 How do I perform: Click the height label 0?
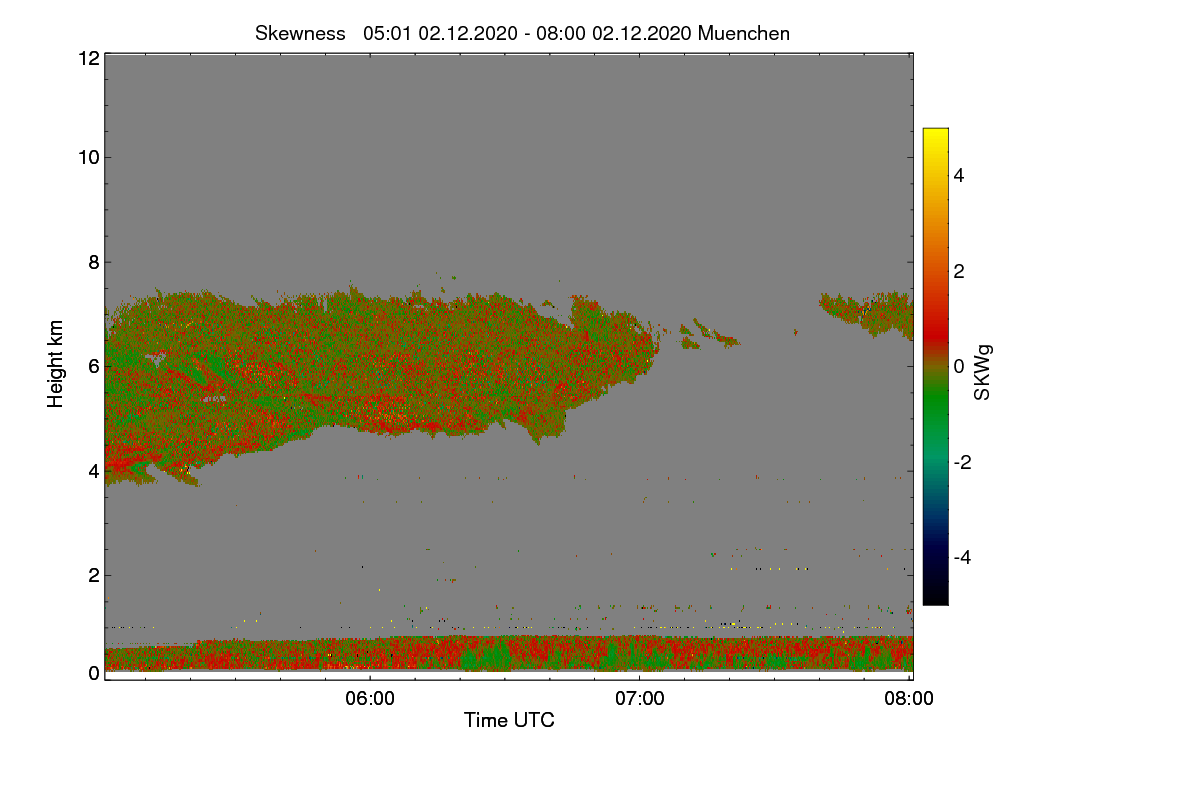coord(92,673)
